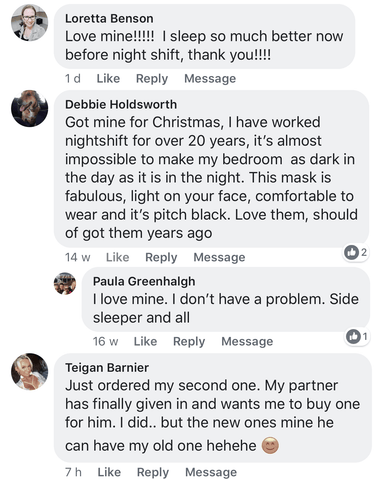Open the Paula Greenhalgh name link

coord(144,281)
